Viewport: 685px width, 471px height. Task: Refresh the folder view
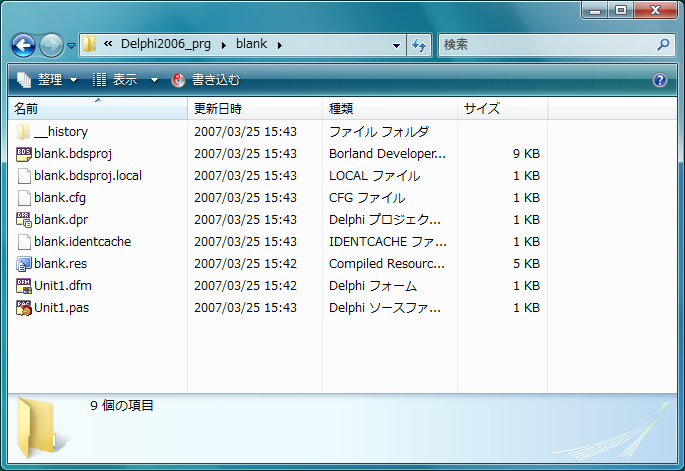419,45
